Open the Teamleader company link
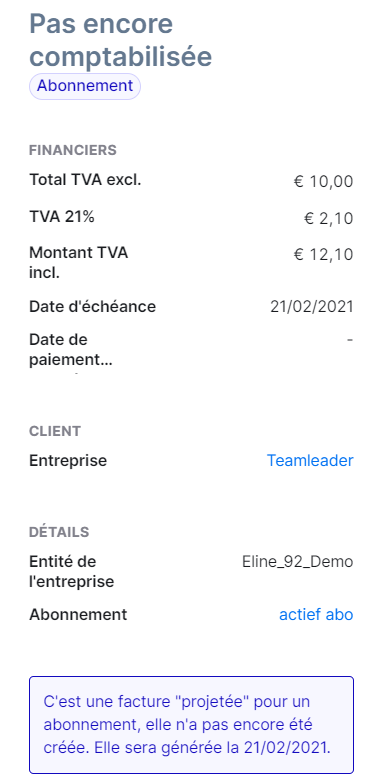Screen dimensions: 373x776 [310, 460]
